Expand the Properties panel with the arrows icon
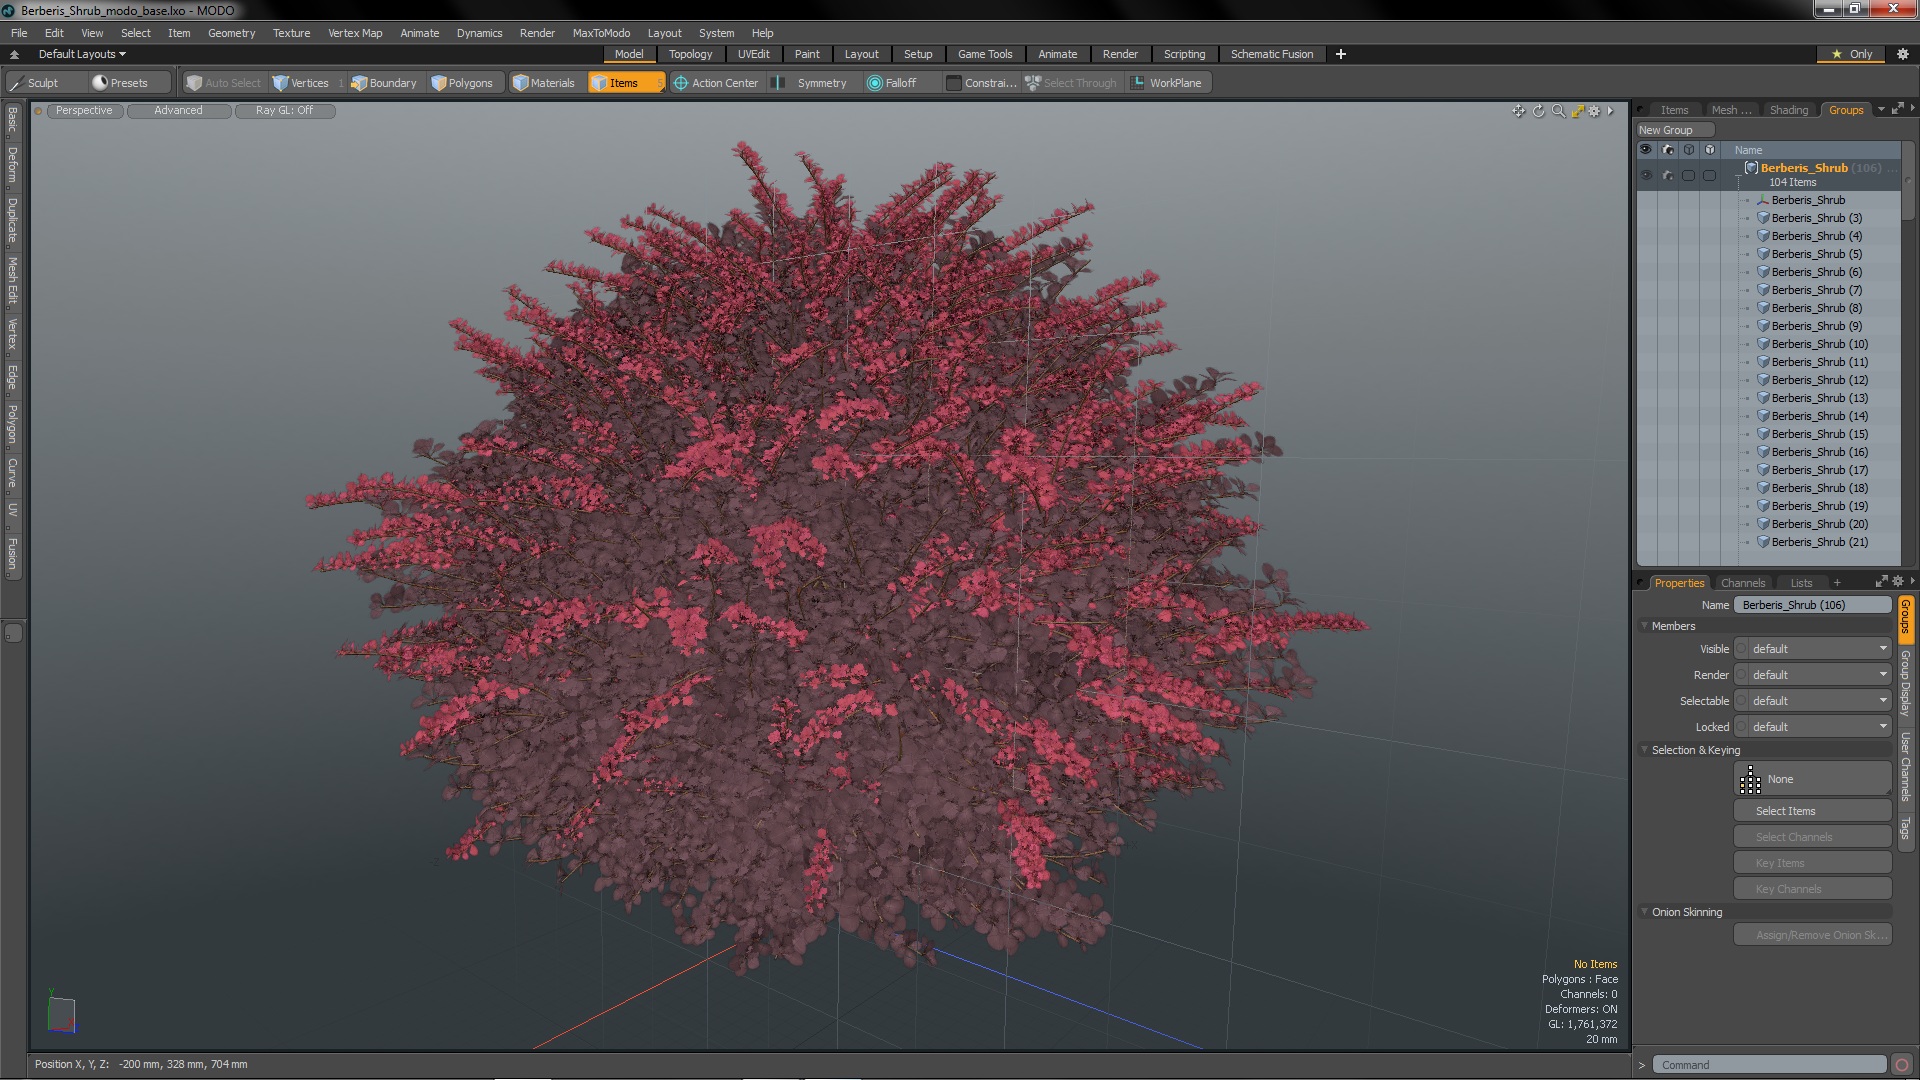The height and width of the screenshot is (1080, 1920). tap(1881, 582)
